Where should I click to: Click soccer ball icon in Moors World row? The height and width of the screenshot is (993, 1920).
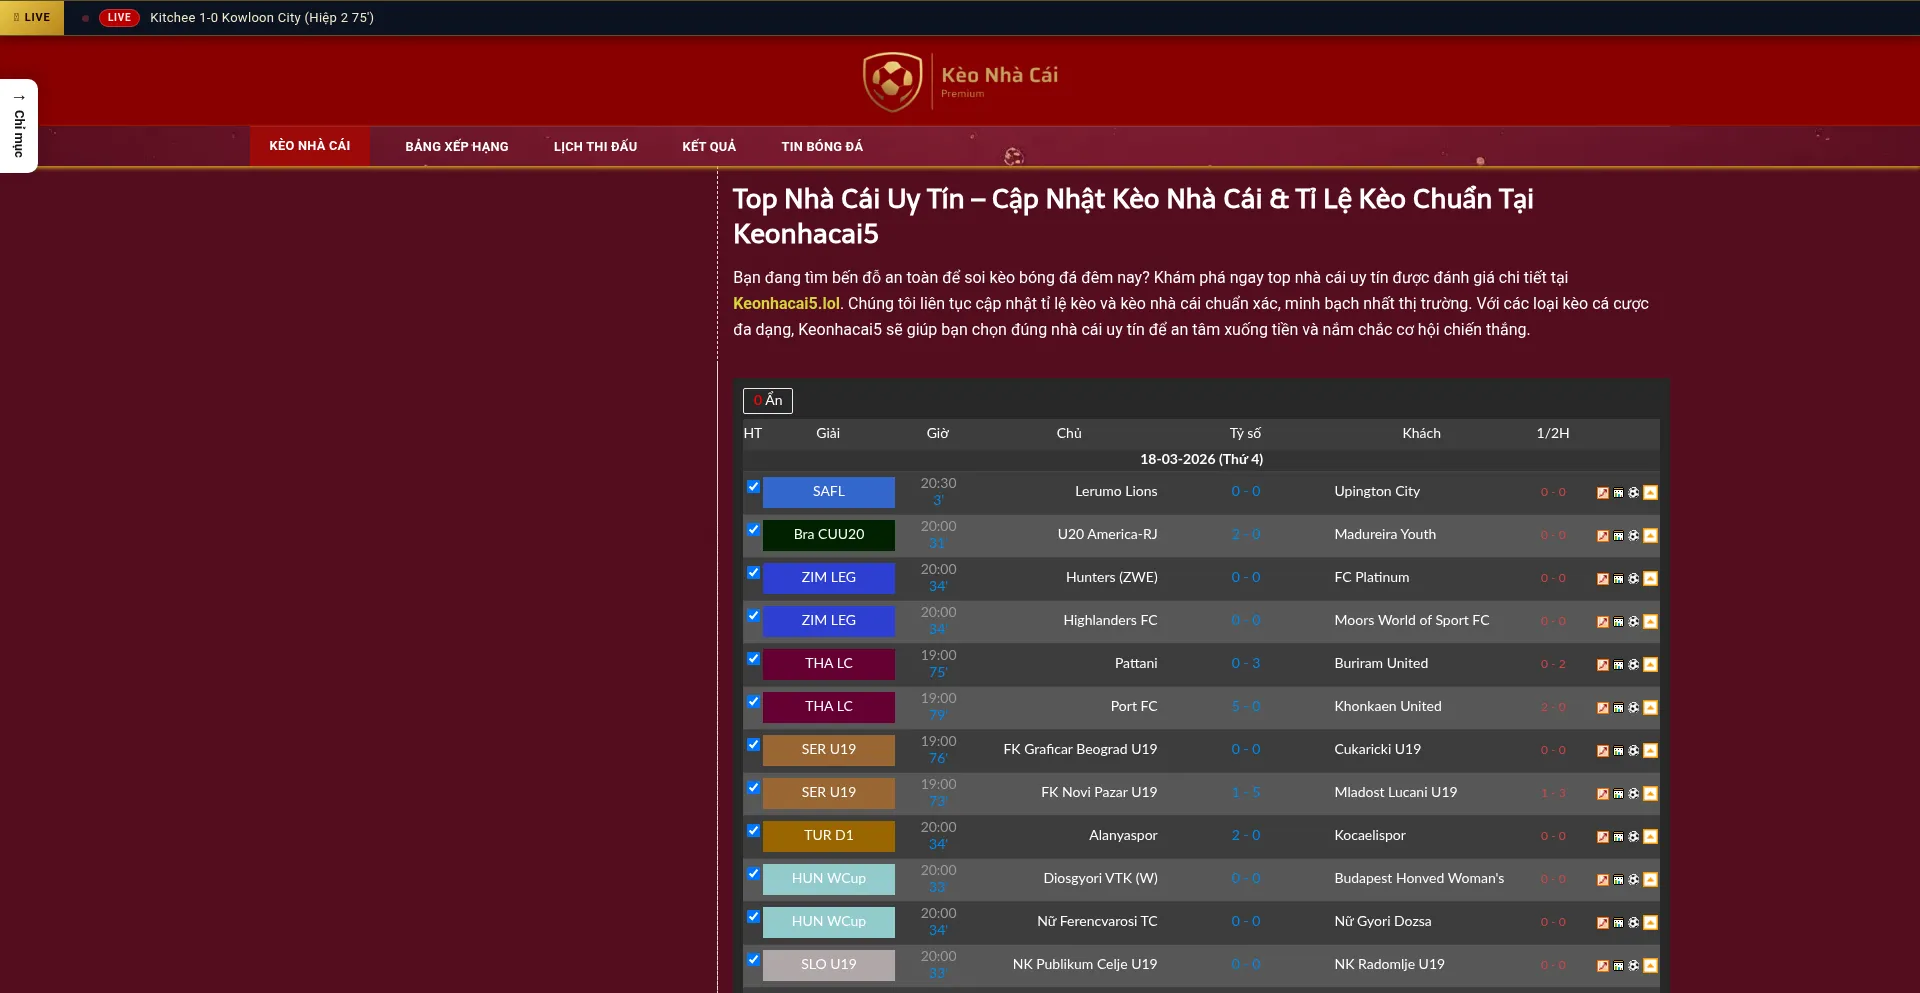1633,621
